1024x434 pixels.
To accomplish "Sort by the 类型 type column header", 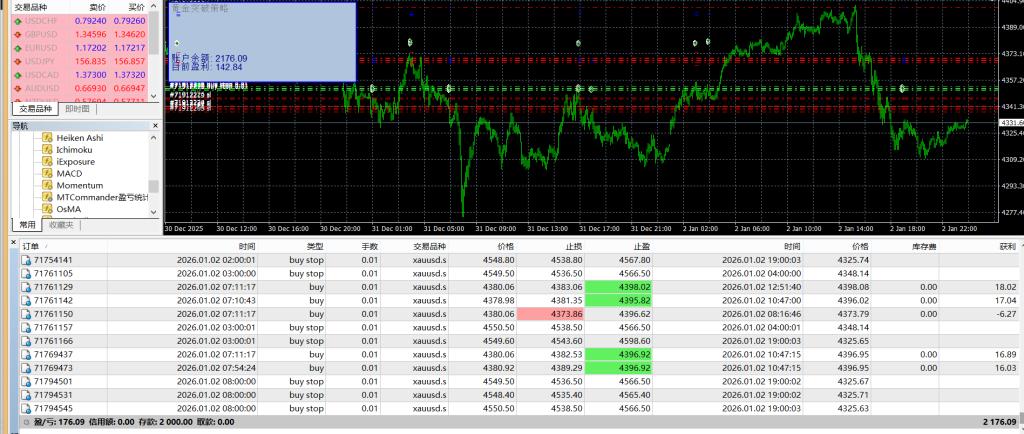I will click(x=314, y=246).
